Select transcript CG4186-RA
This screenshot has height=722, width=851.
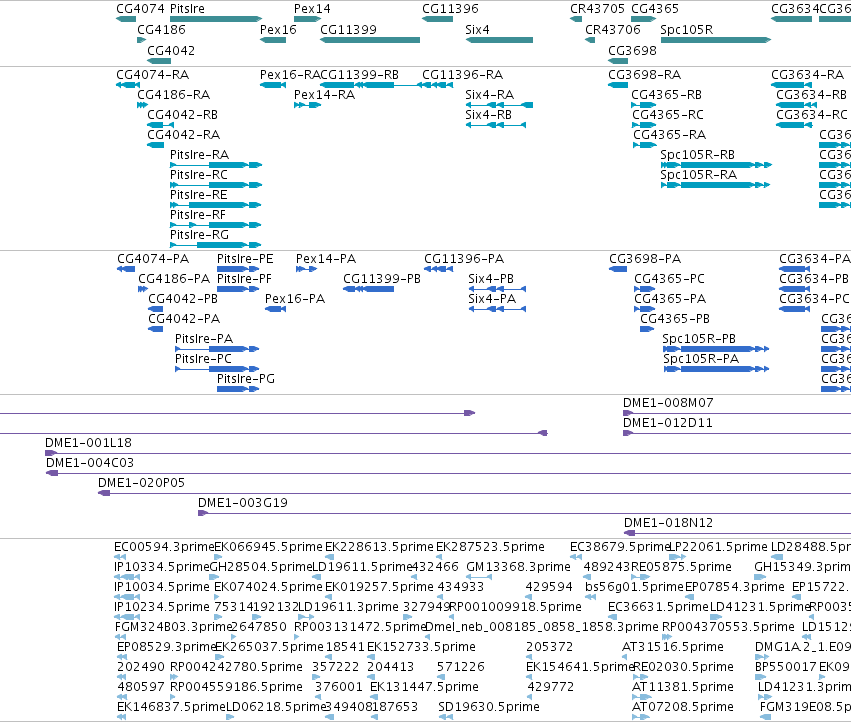pyautogui.click(x=173, y=94)
